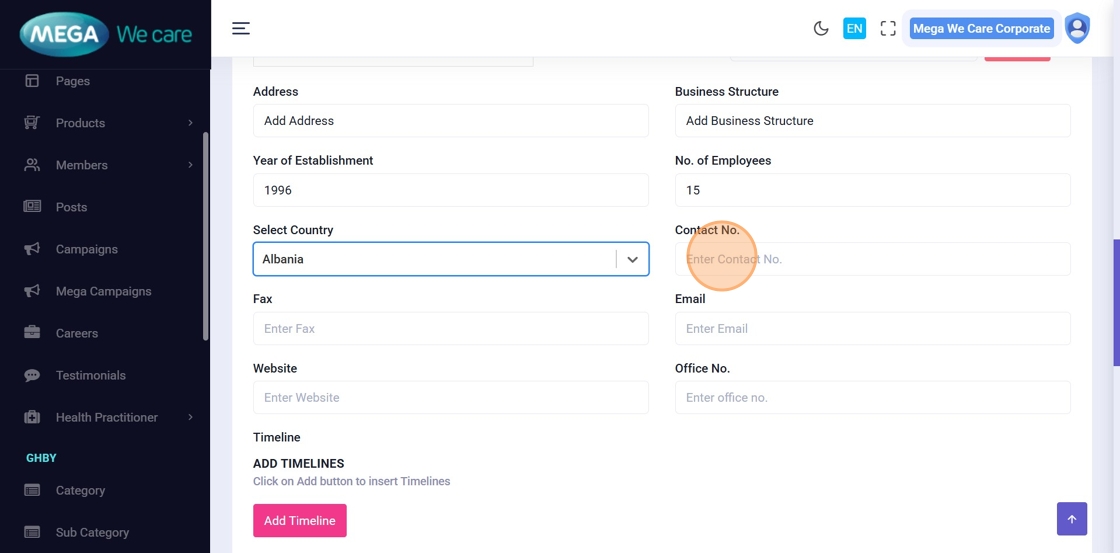Click the Careers briefcase icon

[x=32, y=333]
